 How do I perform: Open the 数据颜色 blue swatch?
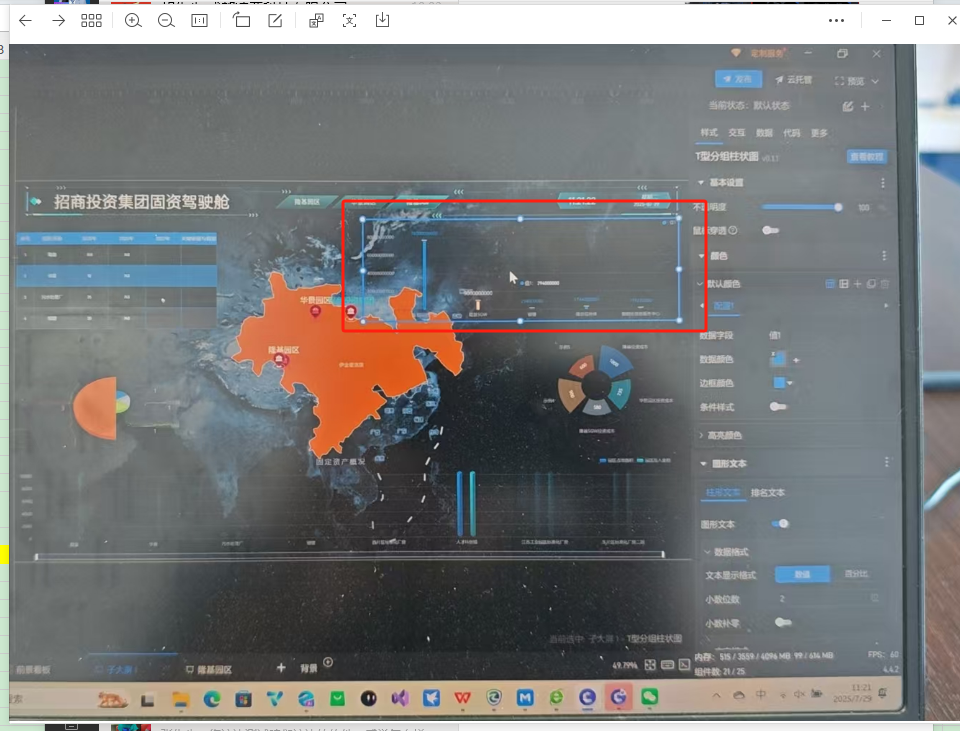[x=778, y=359]
